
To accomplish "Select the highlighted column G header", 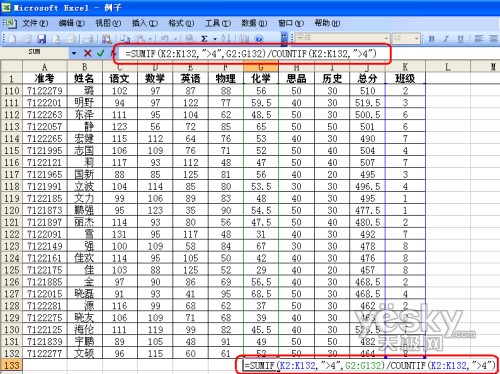I will tap(261, 67).
